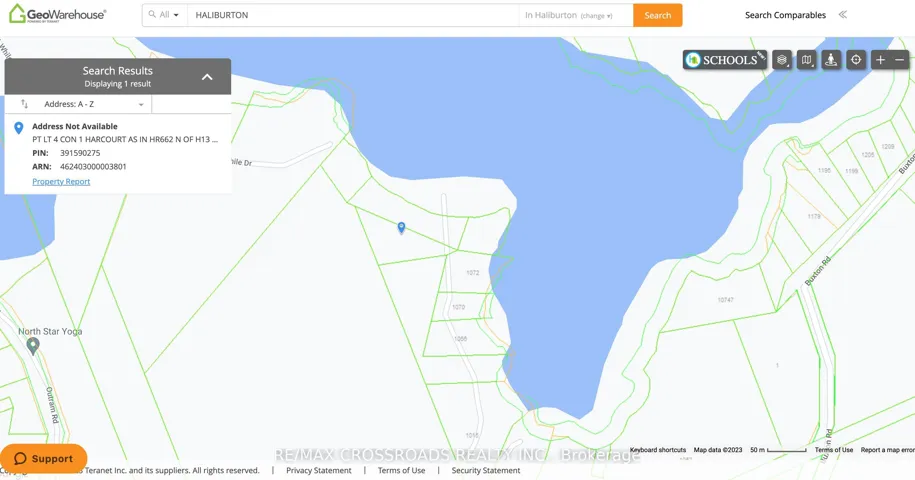Toggle the SCHOOLS overlay button

click(725, 59)
